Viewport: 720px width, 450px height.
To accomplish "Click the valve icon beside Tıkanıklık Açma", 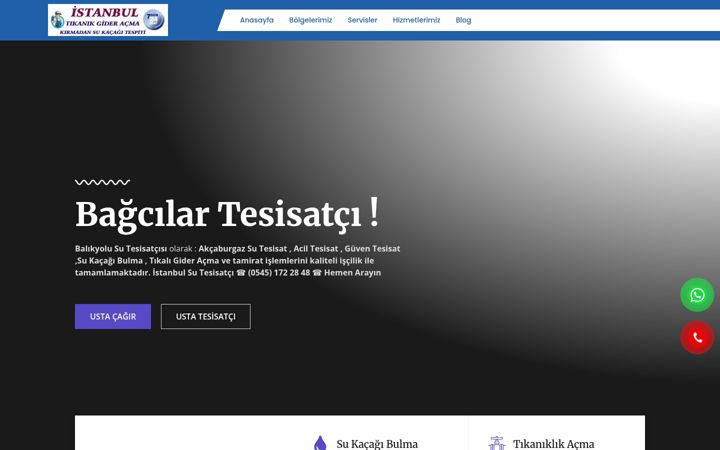I will 496,443.
